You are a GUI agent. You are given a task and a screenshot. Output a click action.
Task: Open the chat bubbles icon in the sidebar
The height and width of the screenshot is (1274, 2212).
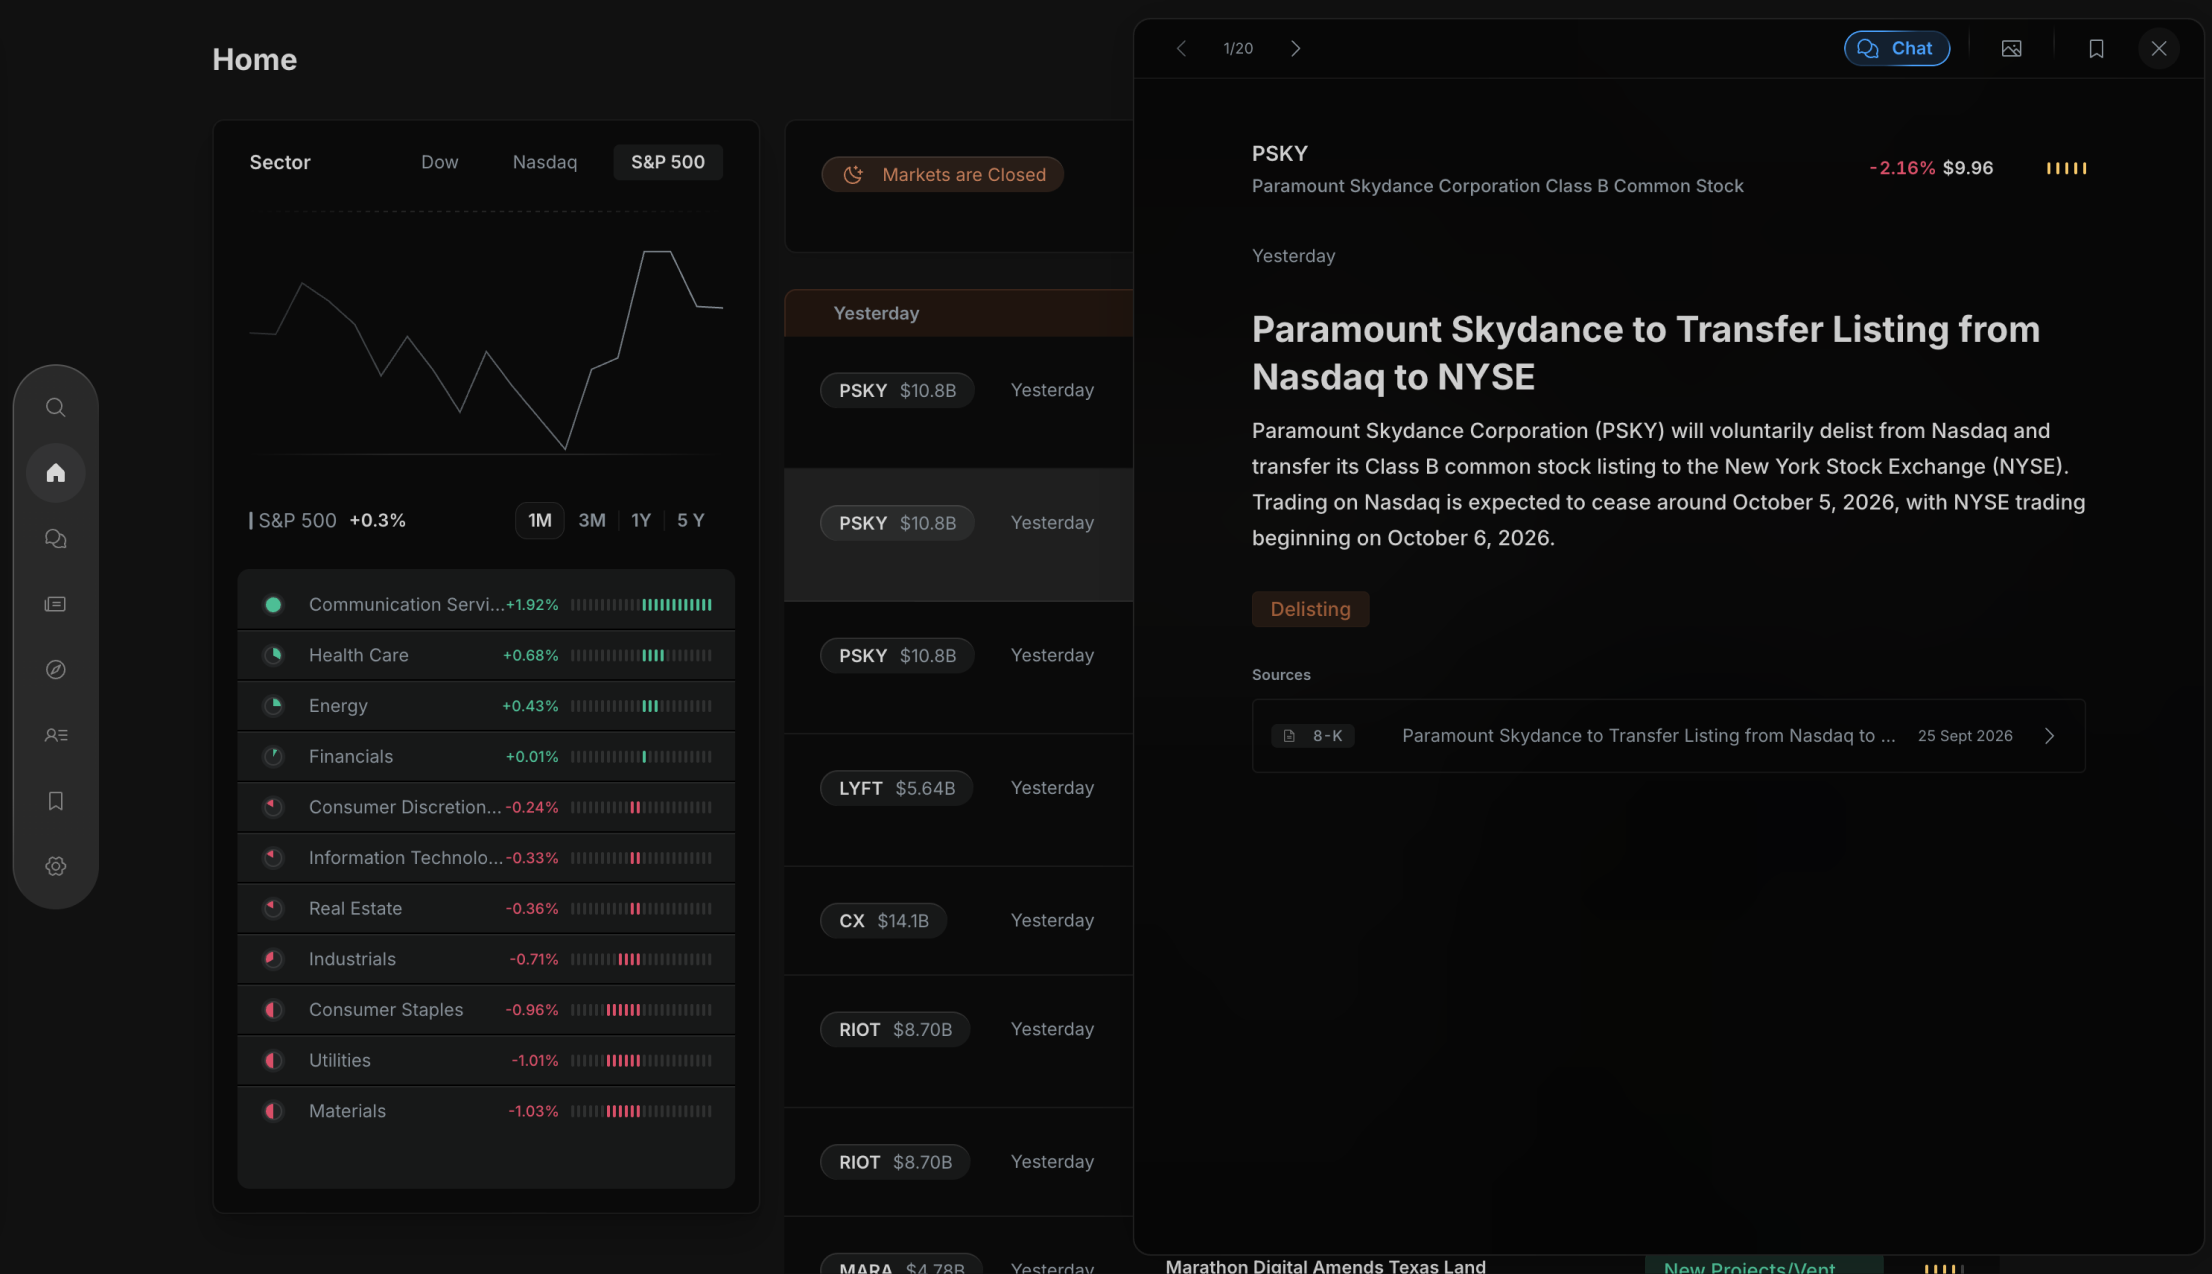[x=56, y=539]
